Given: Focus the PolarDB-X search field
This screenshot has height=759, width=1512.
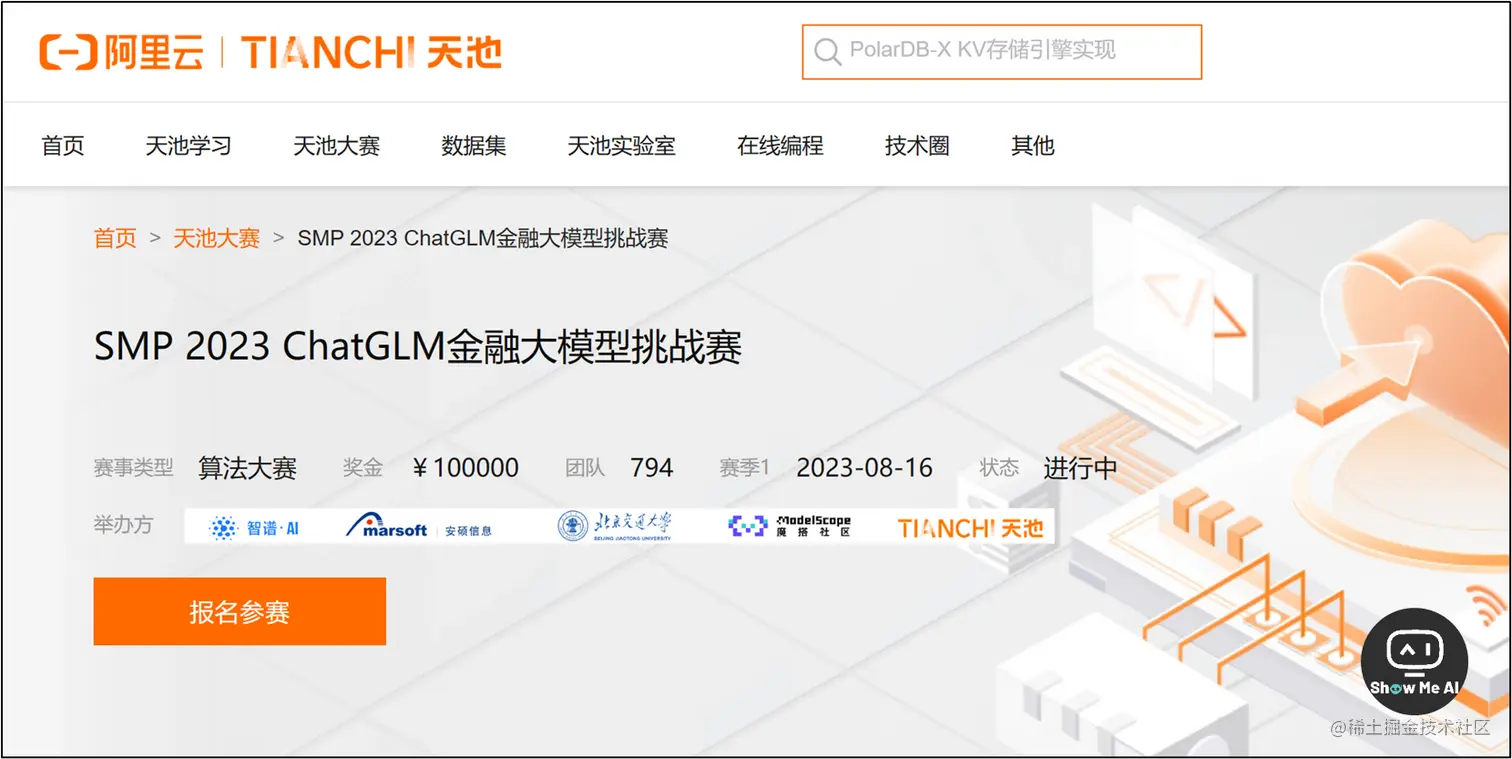Looking at the screenshot, I should coord(1001,51).
